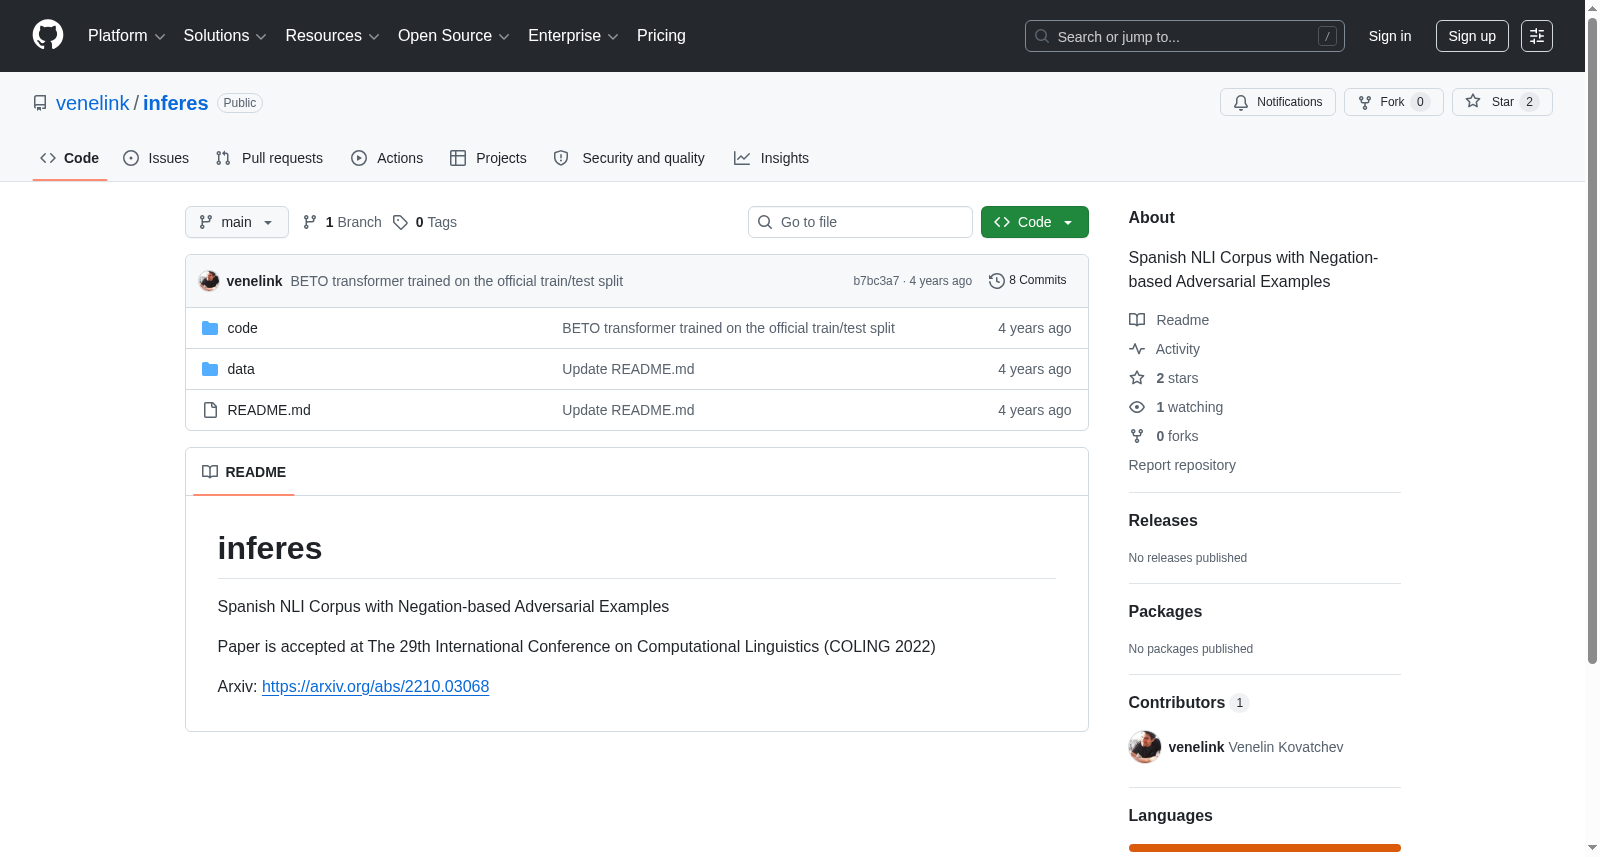Open the green Code dropdown button
Viewport: 1600px width, 857px height.
(1035, 222)
